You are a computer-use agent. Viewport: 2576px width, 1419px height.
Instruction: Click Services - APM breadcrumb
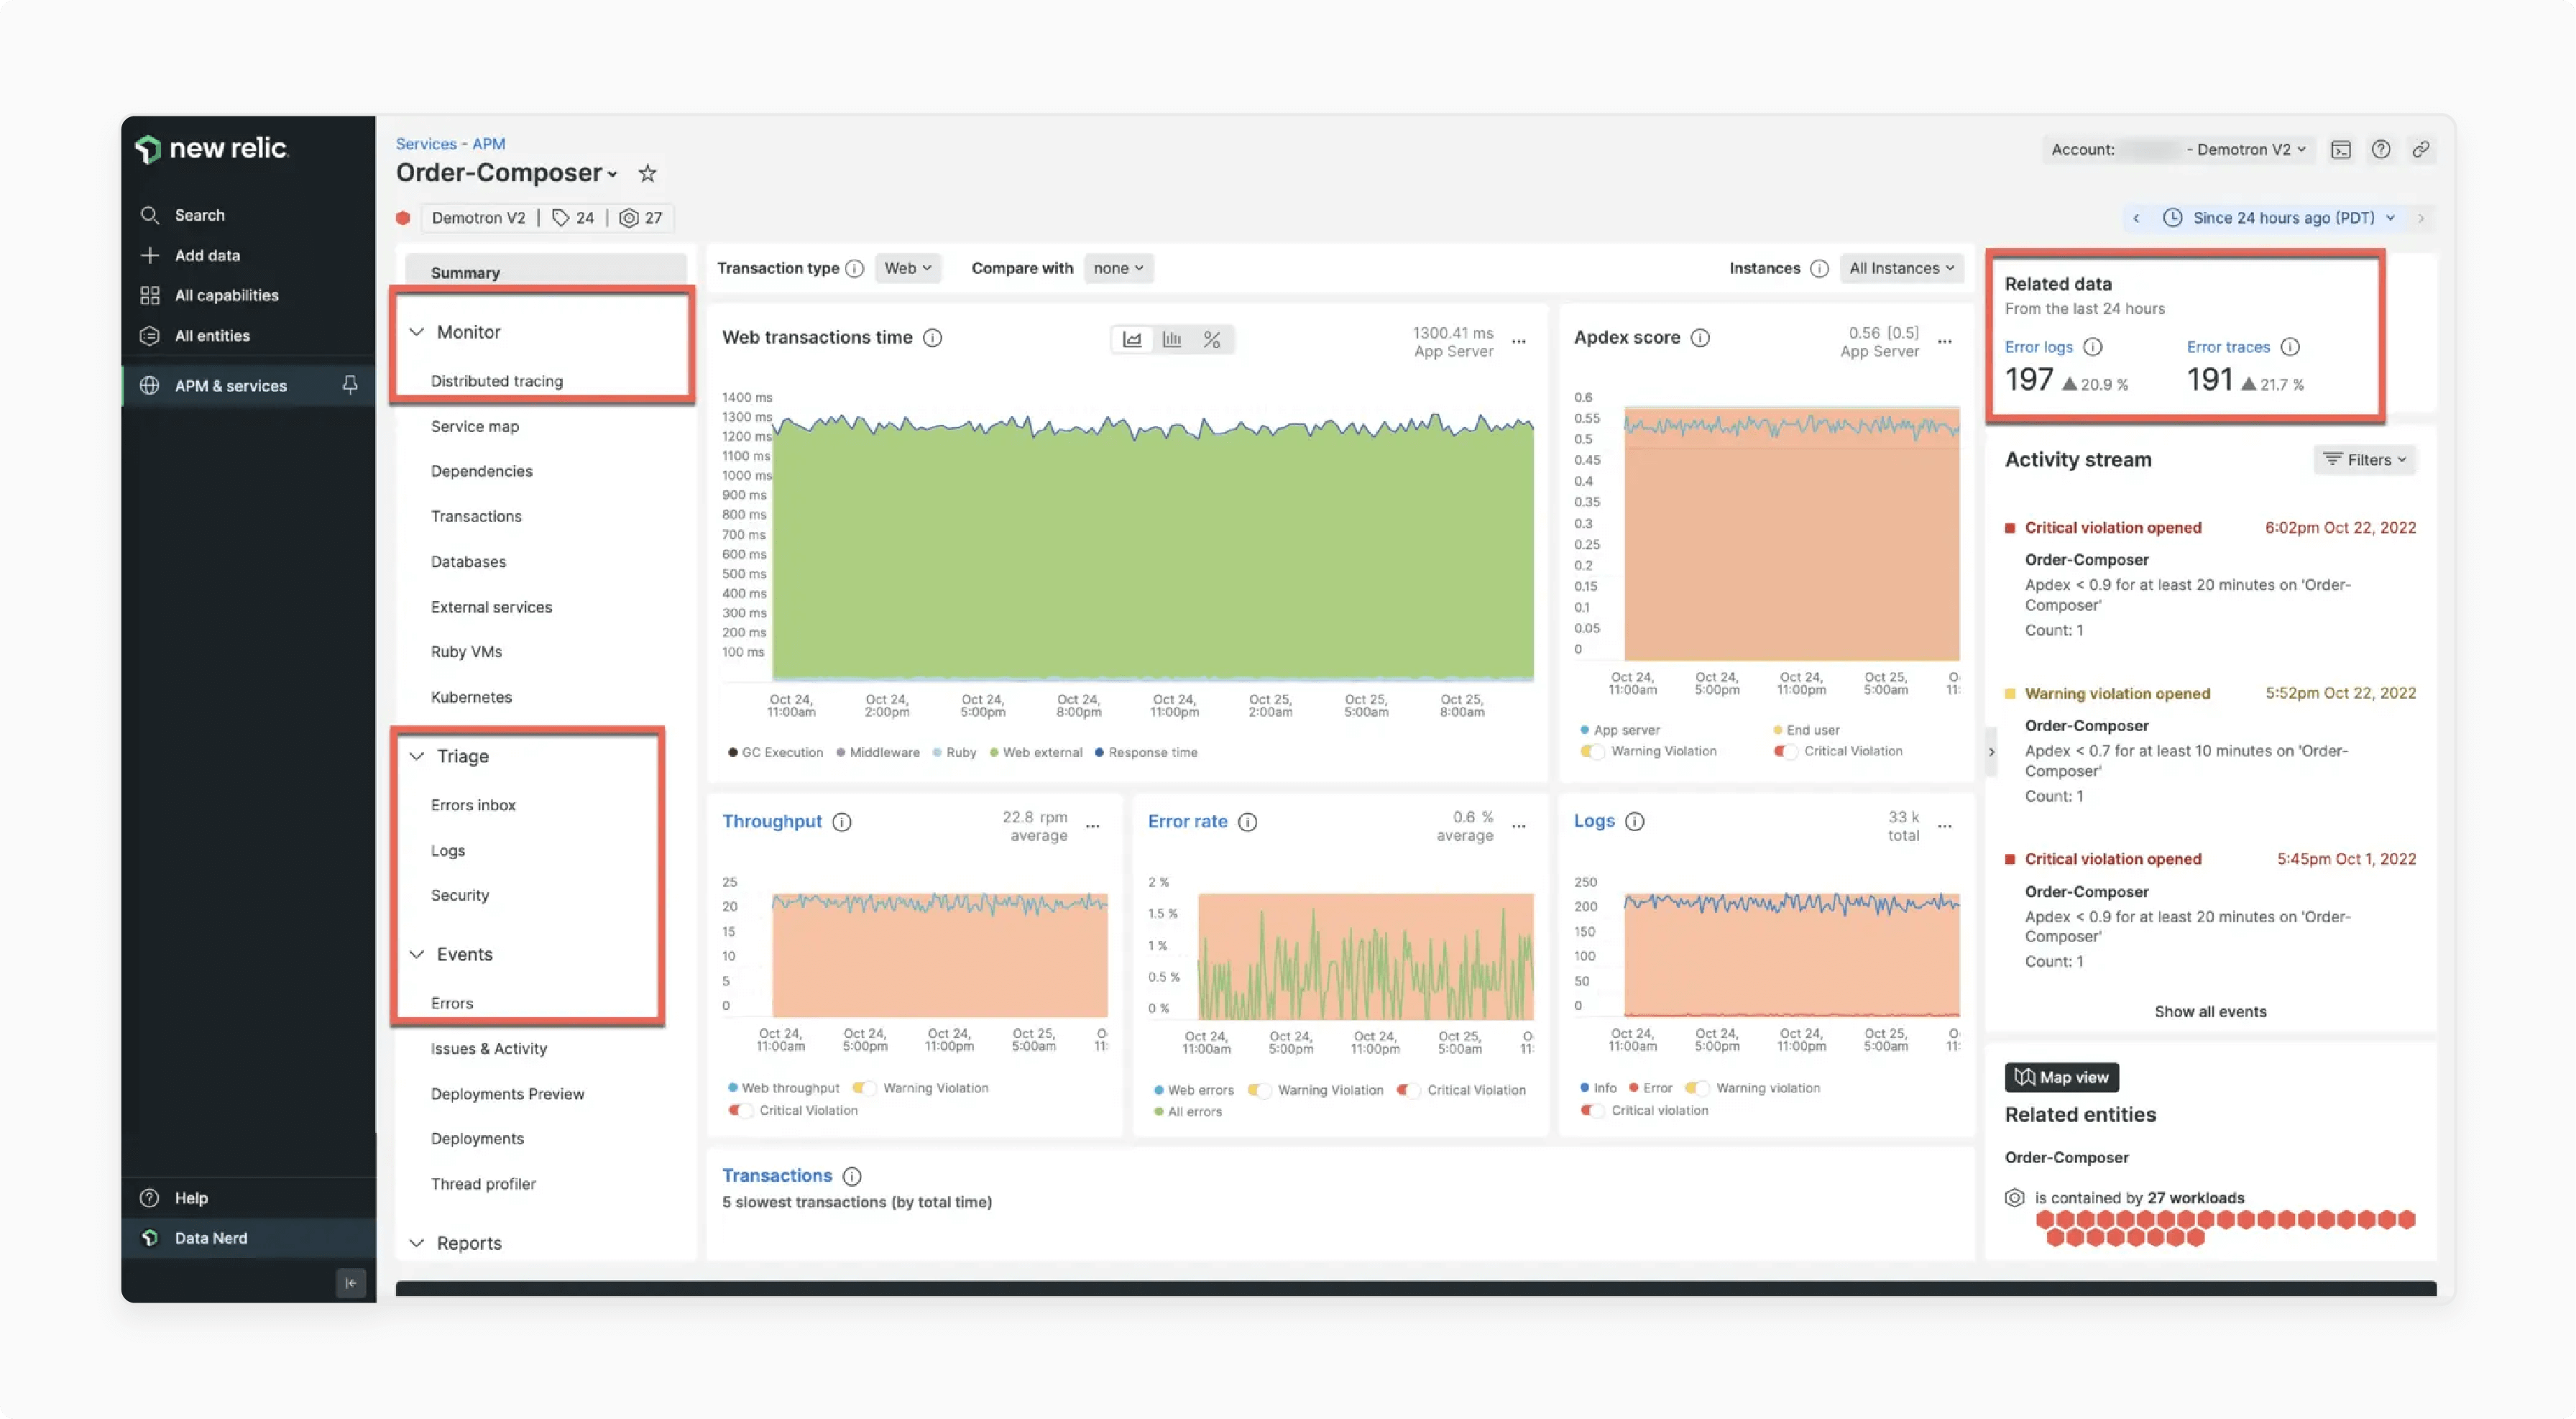coord(450,144)
